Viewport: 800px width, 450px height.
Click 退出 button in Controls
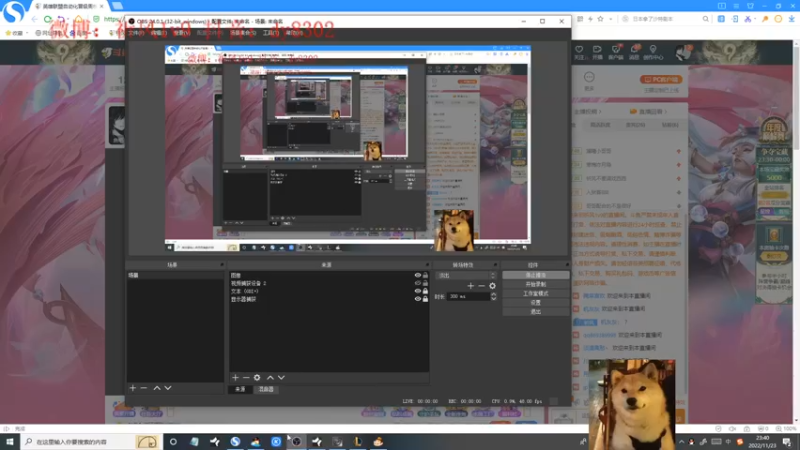pos(536,312)
